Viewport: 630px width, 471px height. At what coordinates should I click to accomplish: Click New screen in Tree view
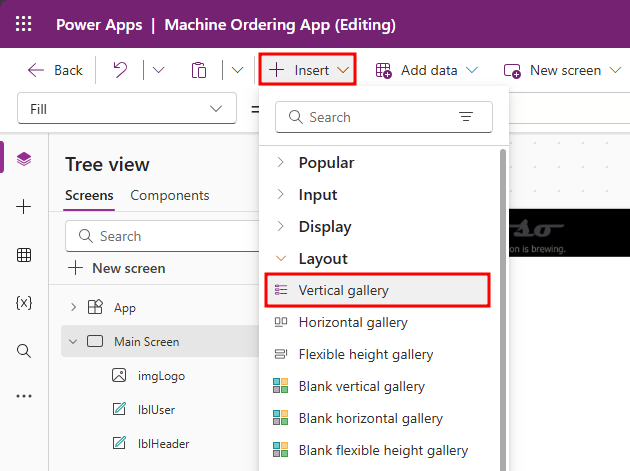point(117,268)
